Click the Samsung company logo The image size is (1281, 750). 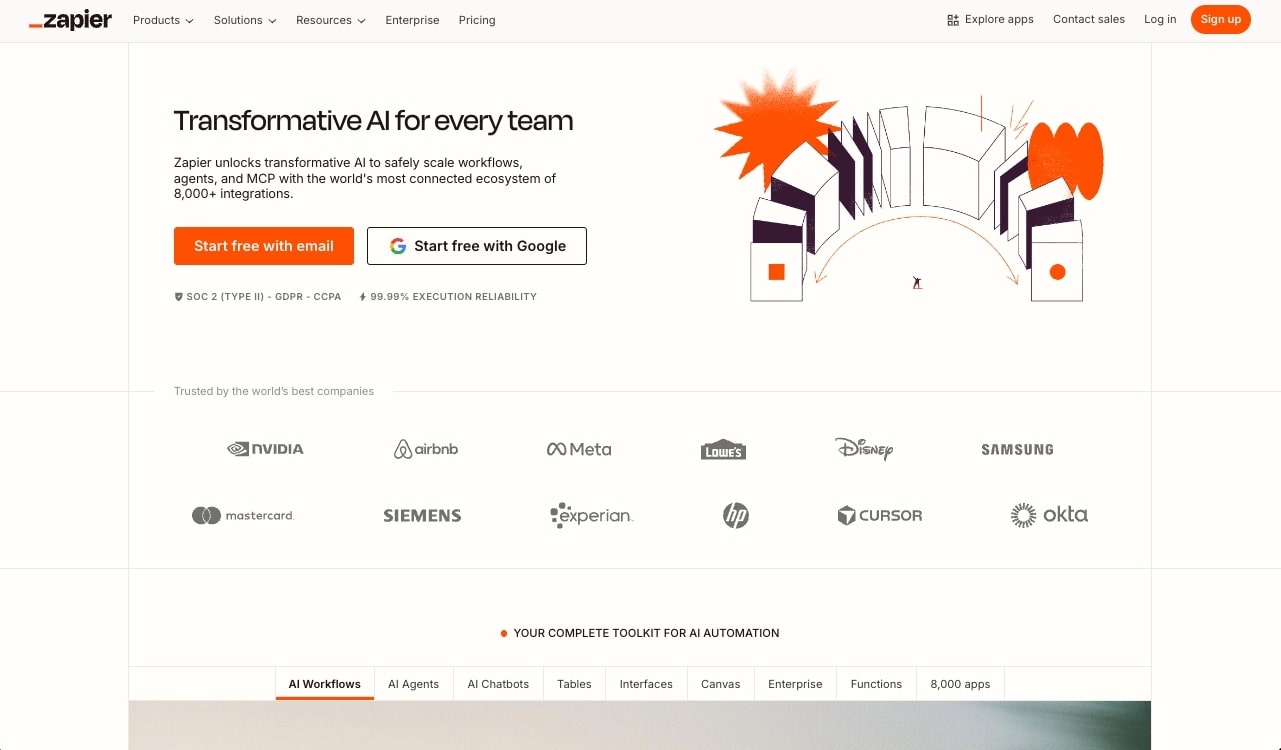click(x=1017, y=450)
